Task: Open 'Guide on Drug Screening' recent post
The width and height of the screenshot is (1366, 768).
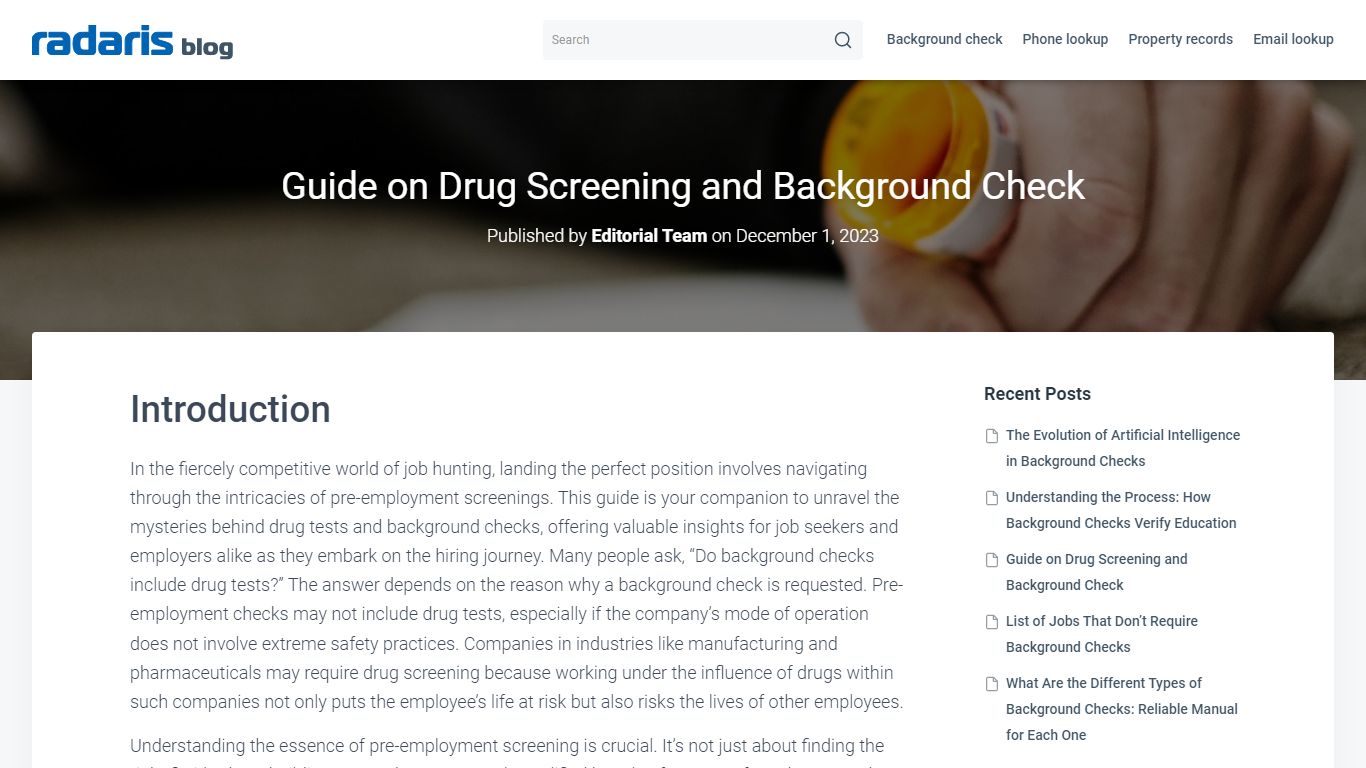Action: (1097, 572)
